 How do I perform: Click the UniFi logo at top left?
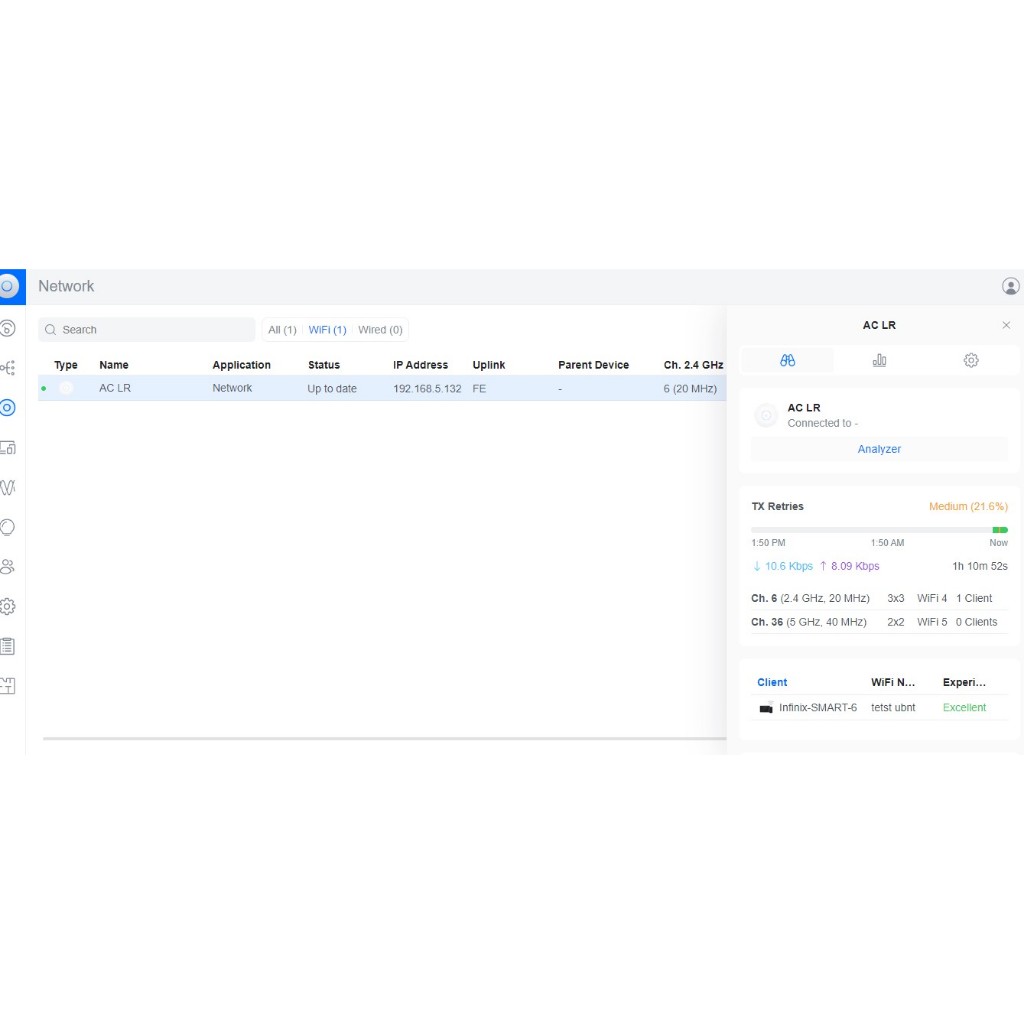8,286
